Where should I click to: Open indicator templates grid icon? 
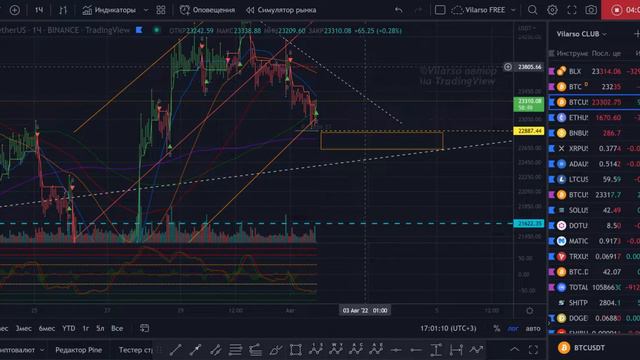(x=161, y=10)
